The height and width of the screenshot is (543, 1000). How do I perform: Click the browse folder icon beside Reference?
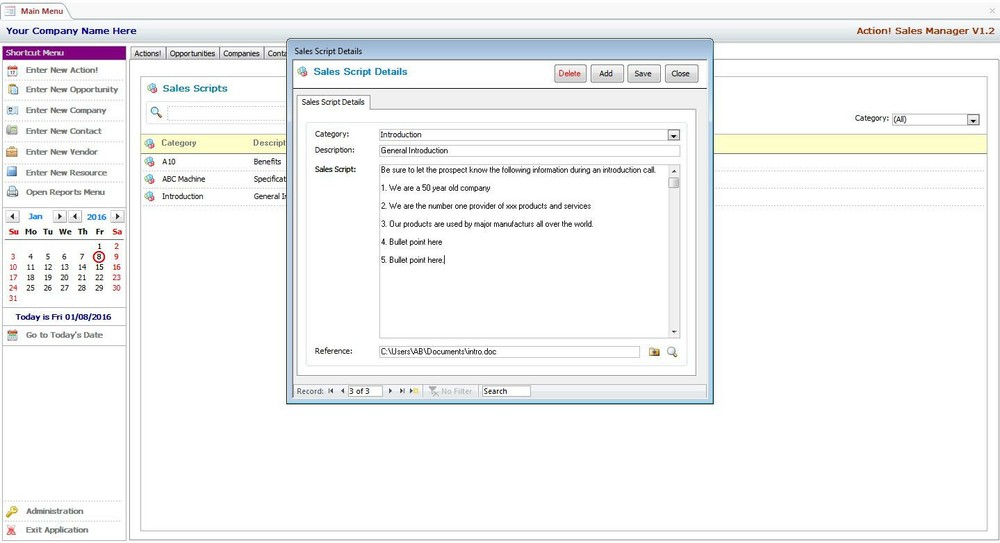(x=654, y=352)
